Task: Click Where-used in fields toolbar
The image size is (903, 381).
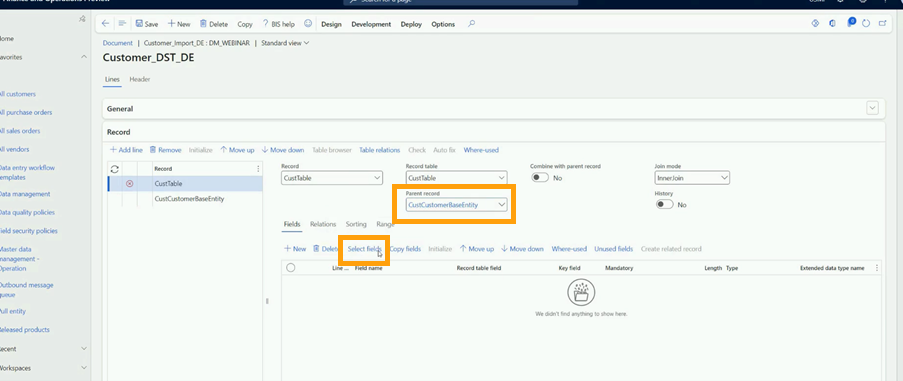Action: click(x=569, y=249)
